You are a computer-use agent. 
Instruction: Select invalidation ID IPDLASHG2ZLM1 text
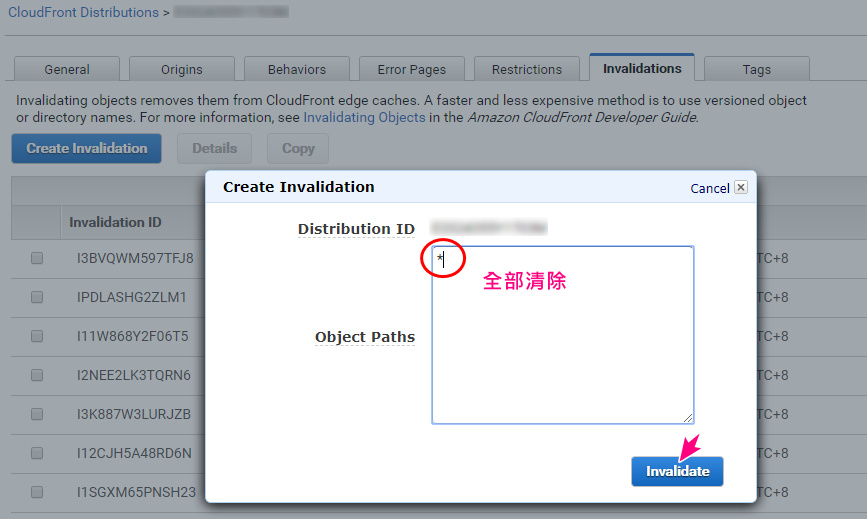(x=132, y=297)
